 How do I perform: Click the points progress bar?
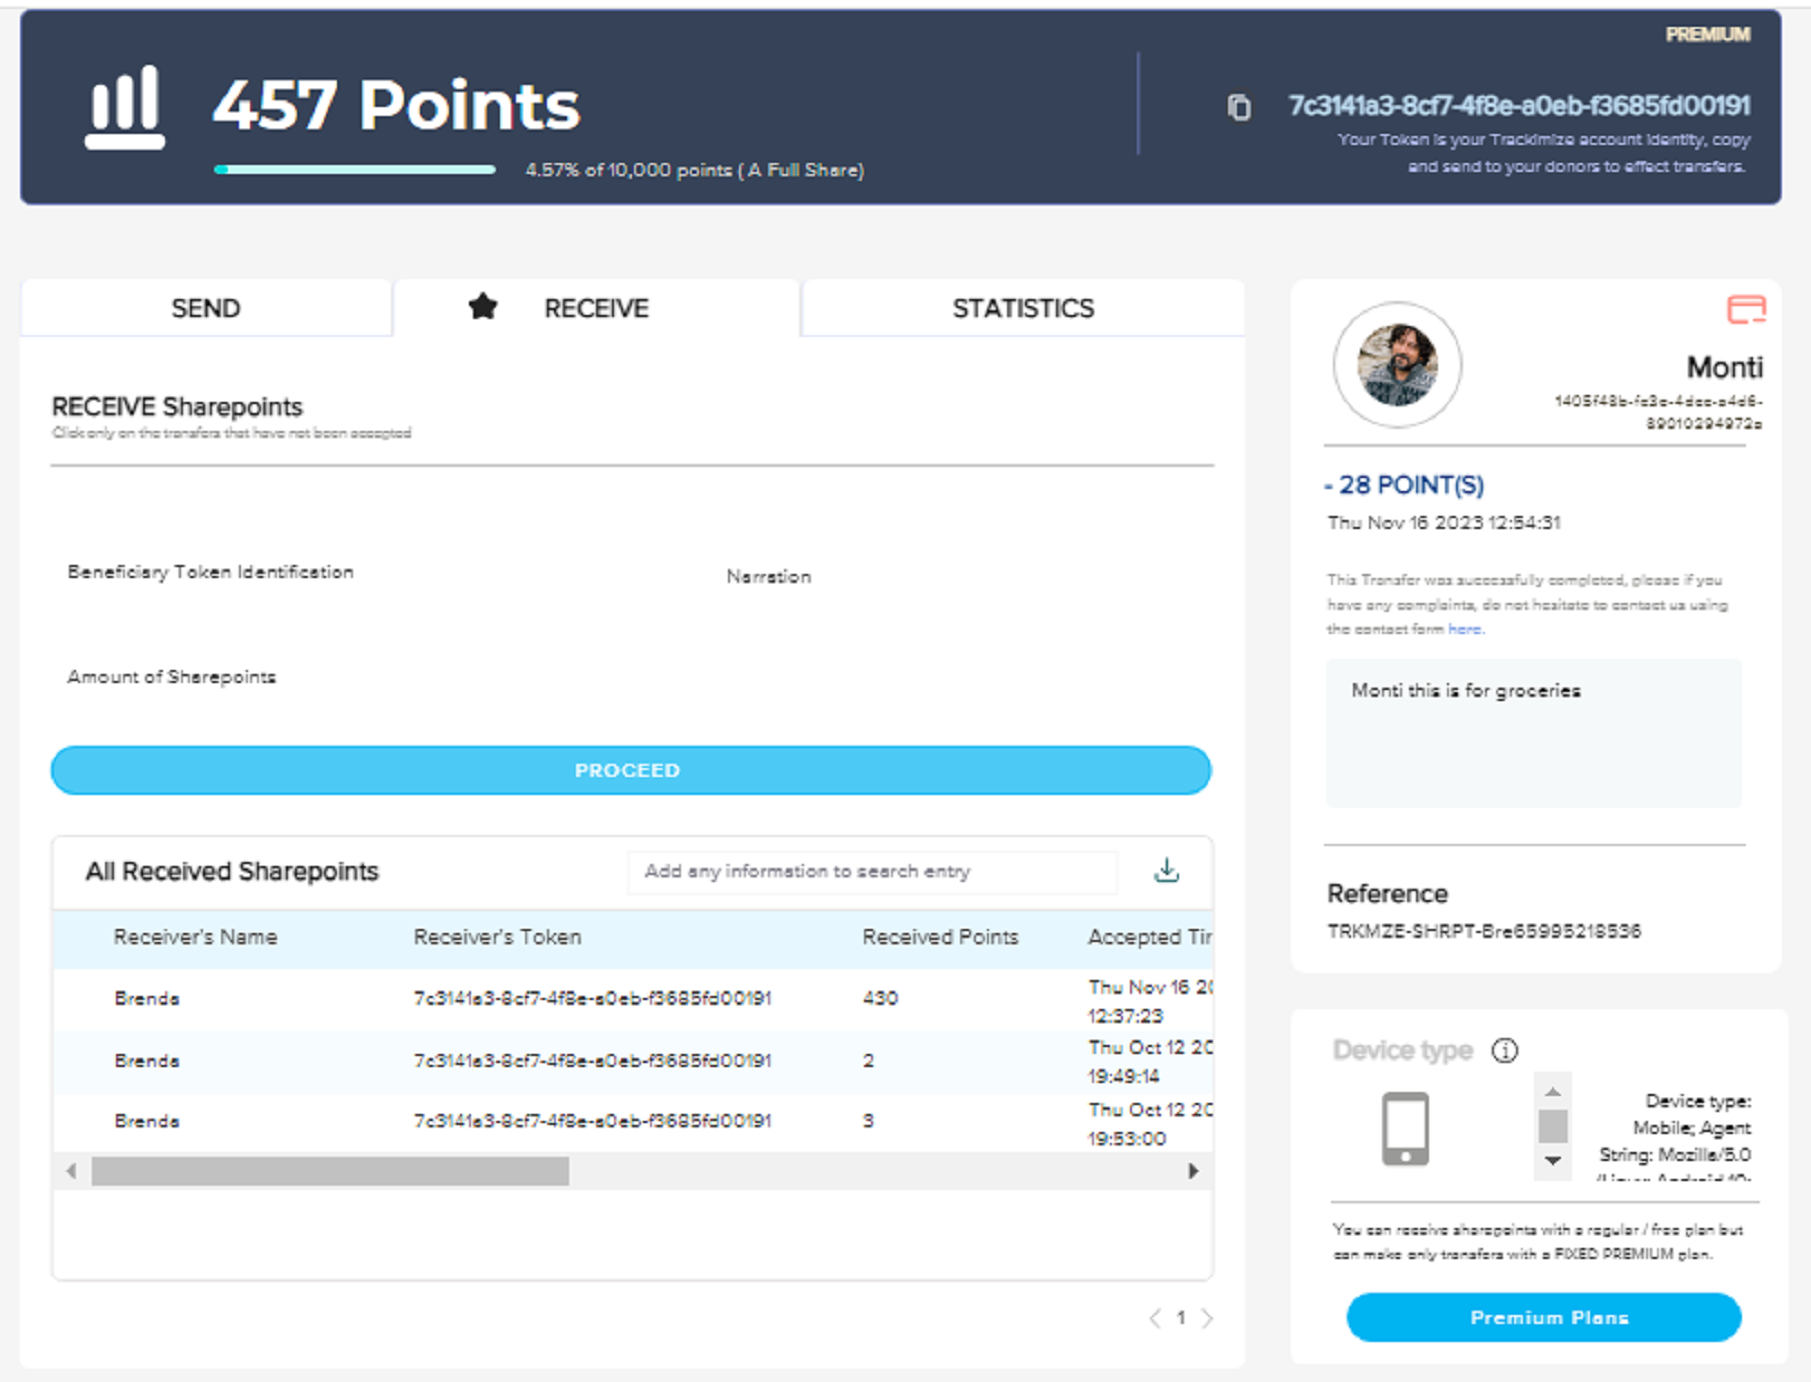click(x=355, y=170)
